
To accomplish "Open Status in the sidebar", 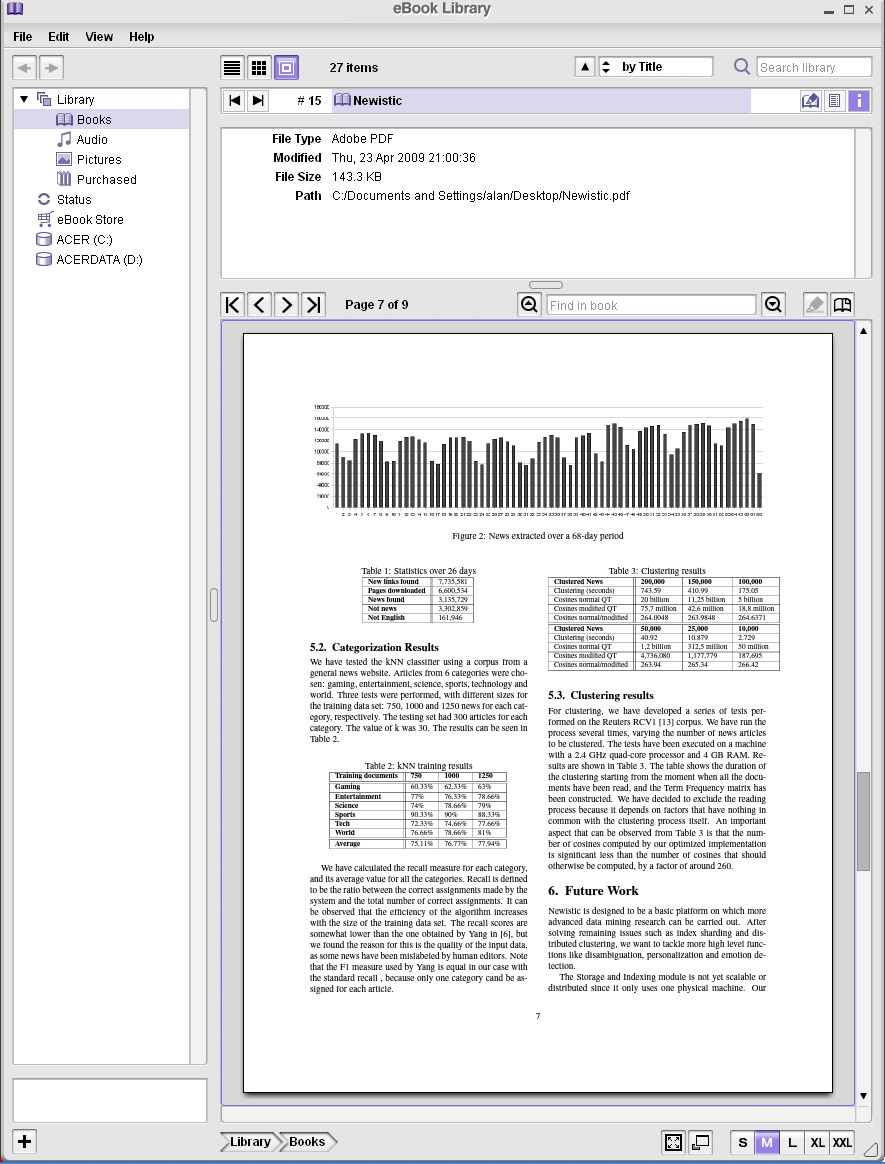I will pyautogui.click(x=74, y=200).
